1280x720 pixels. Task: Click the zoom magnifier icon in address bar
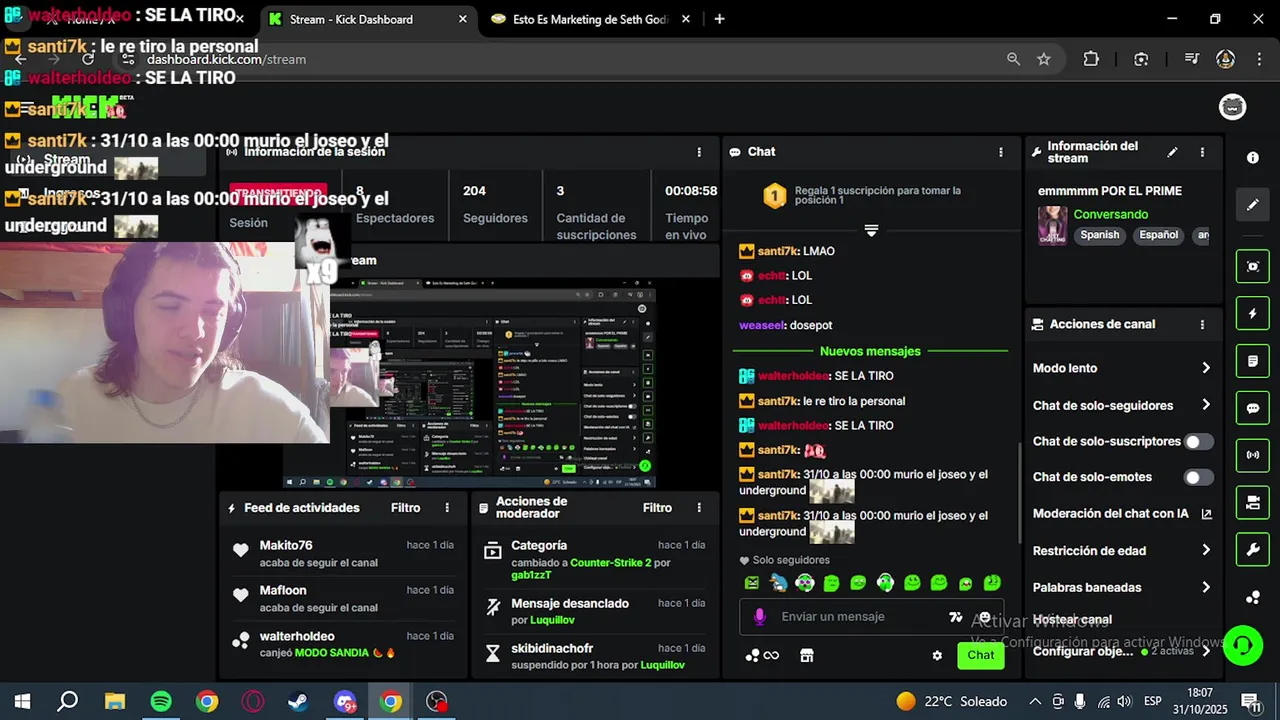point(1013,59)
